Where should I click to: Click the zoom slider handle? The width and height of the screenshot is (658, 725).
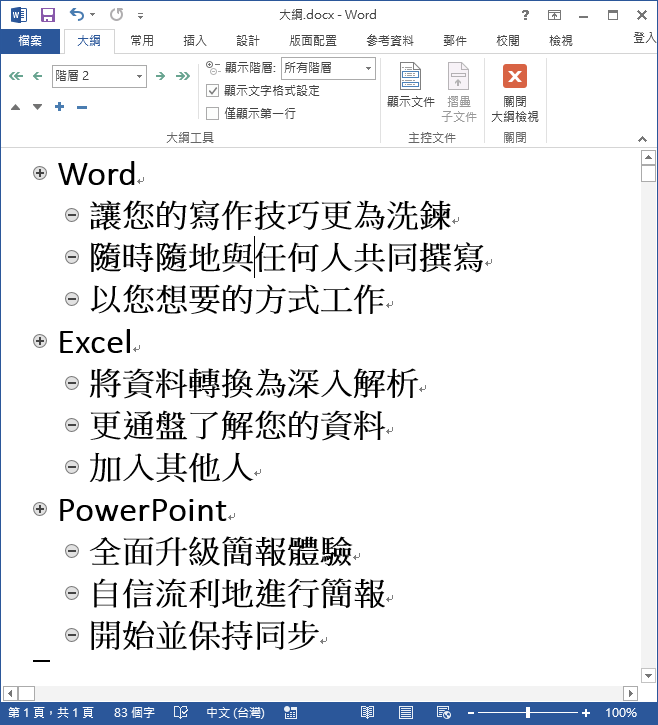pyautogui.click(x=528, y=713)
